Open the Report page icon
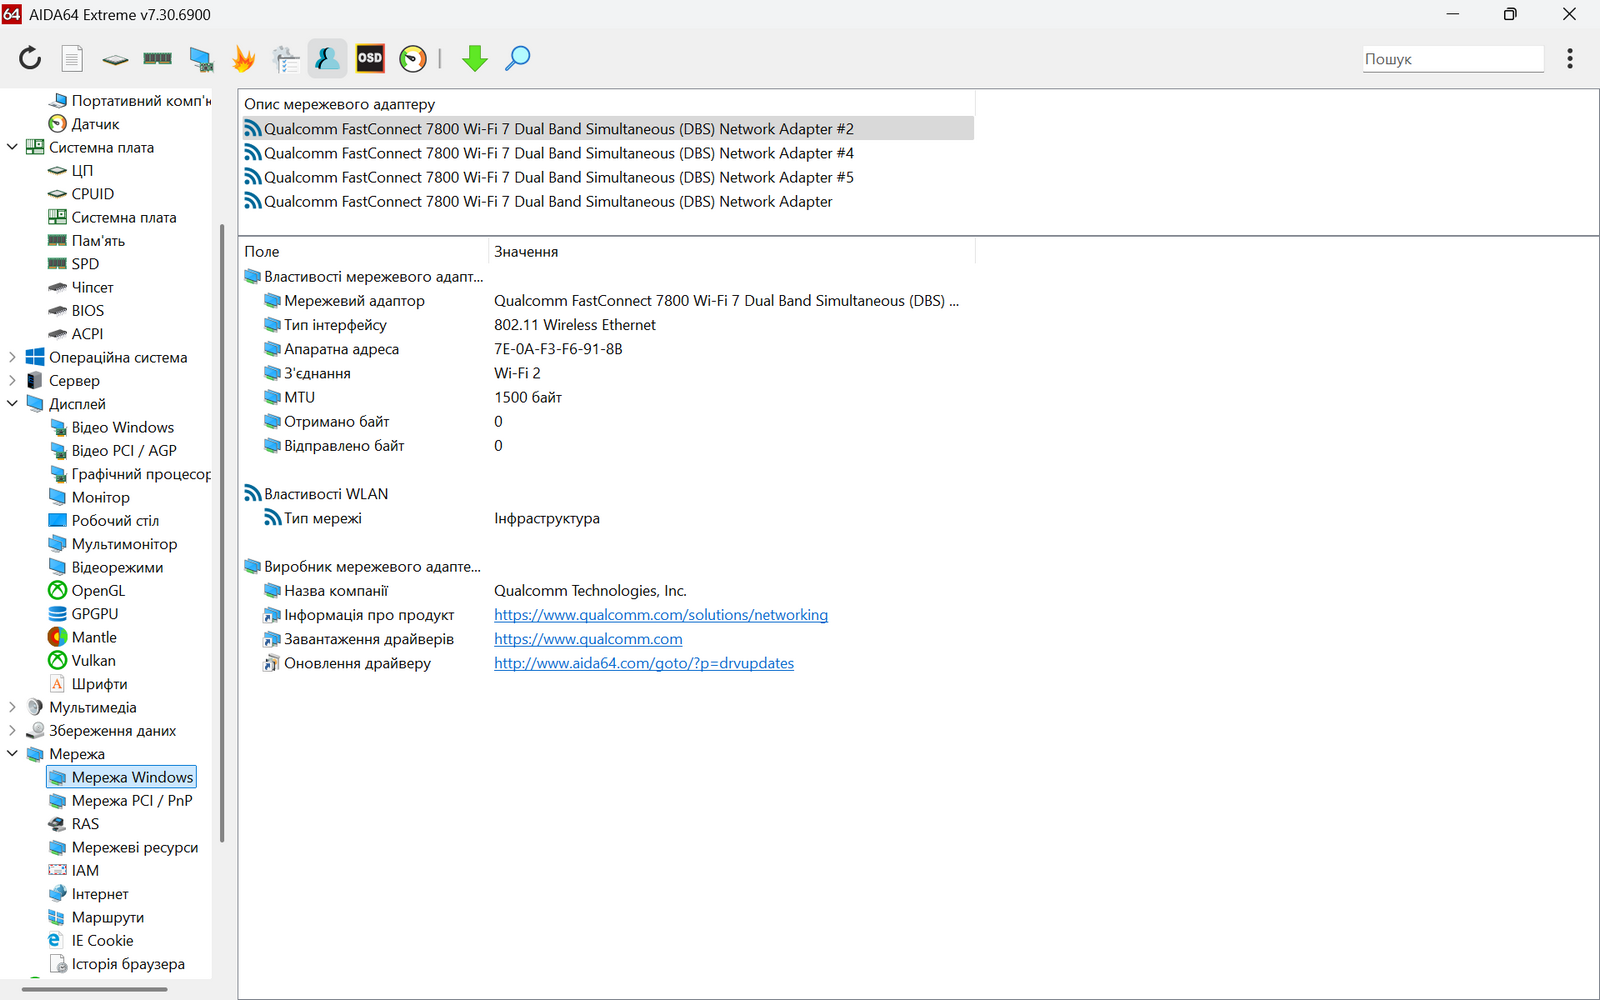 [x=72, y=59]
